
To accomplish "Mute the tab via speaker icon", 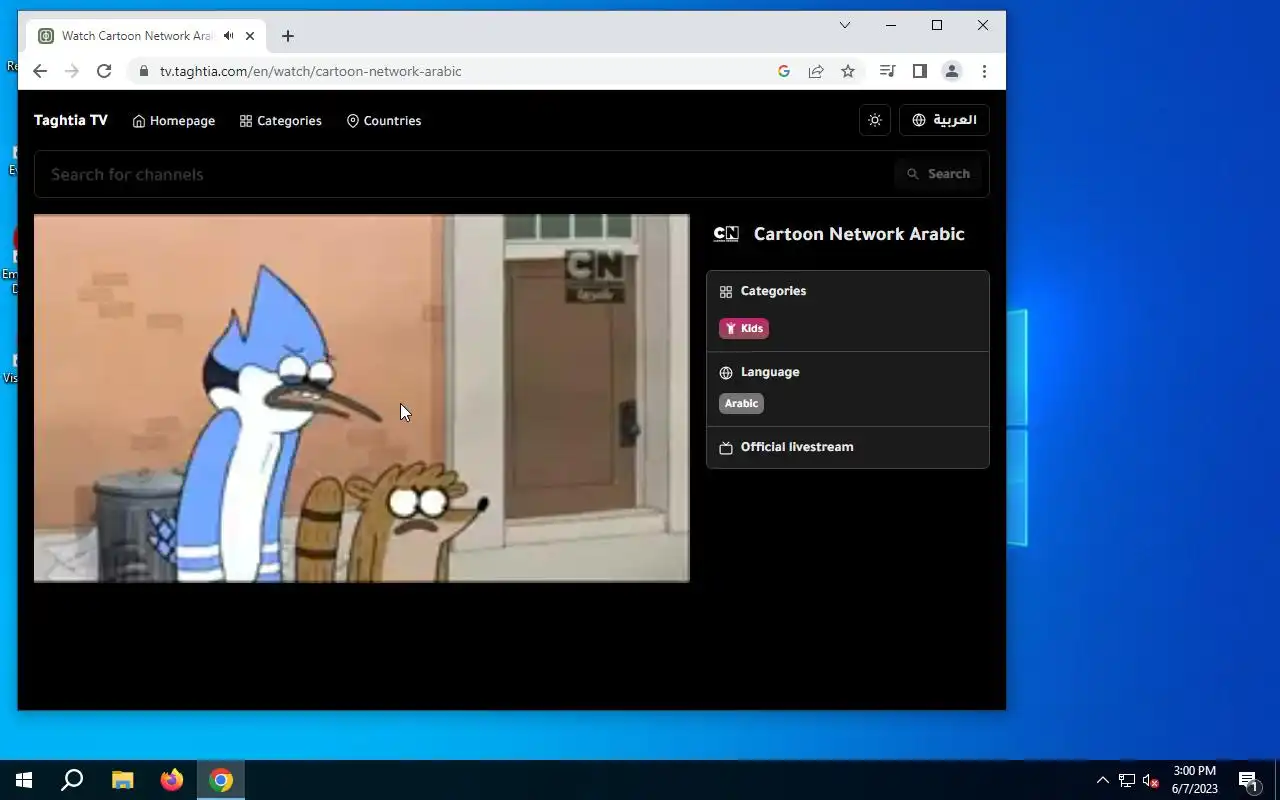I will pos(229,36).
